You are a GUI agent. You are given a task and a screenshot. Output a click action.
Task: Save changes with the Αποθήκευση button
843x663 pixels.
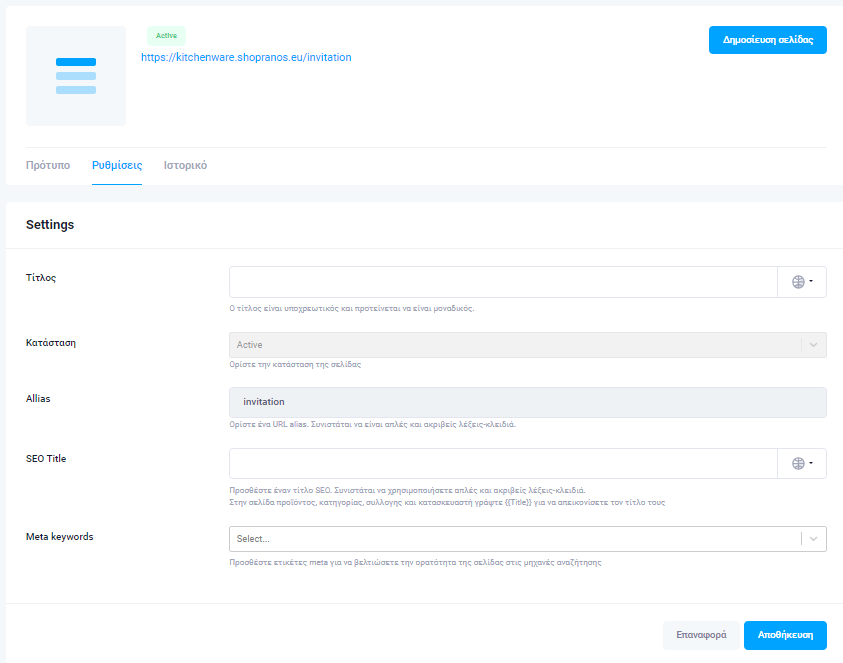coord(785,635)
